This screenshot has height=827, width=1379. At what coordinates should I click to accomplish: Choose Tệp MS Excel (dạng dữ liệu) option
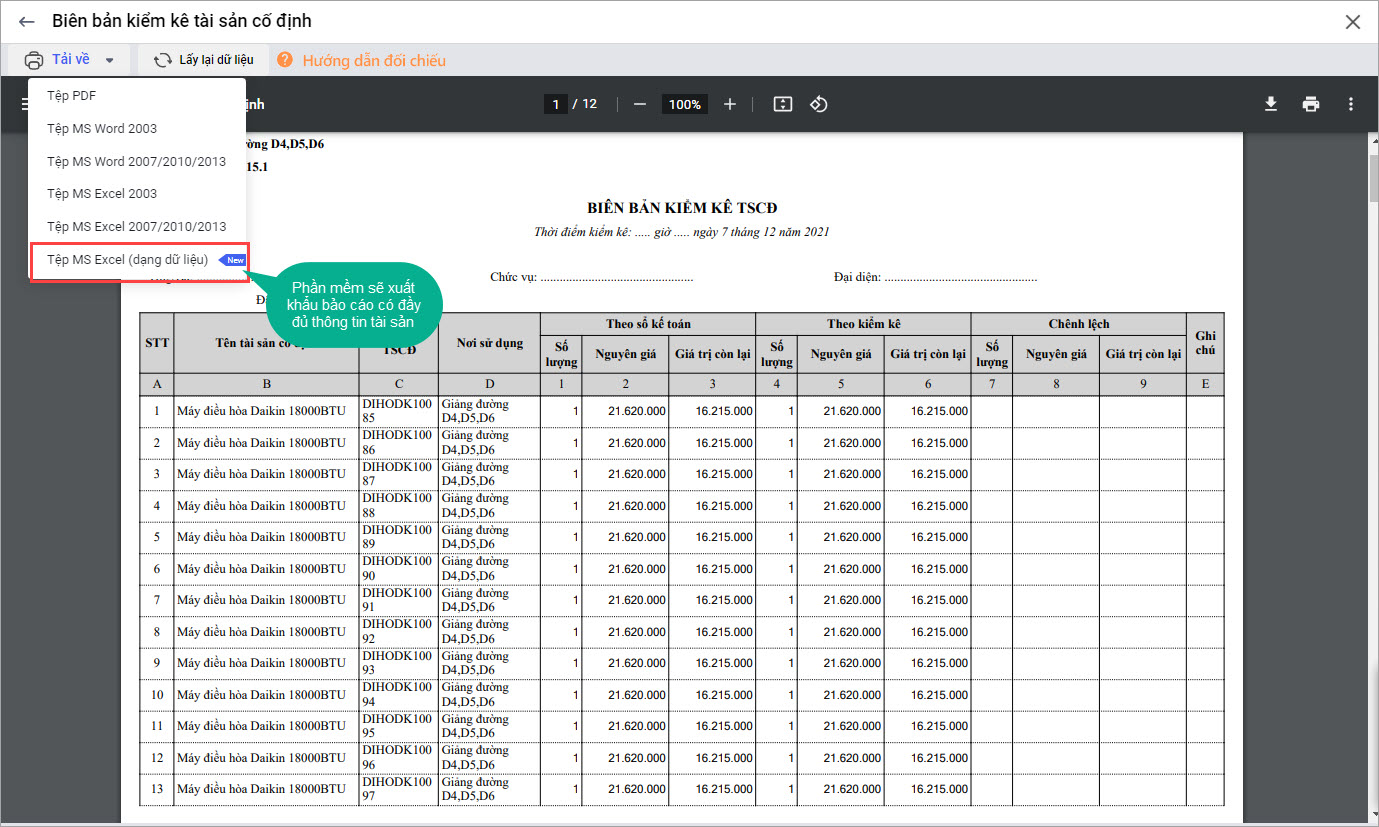127,260
